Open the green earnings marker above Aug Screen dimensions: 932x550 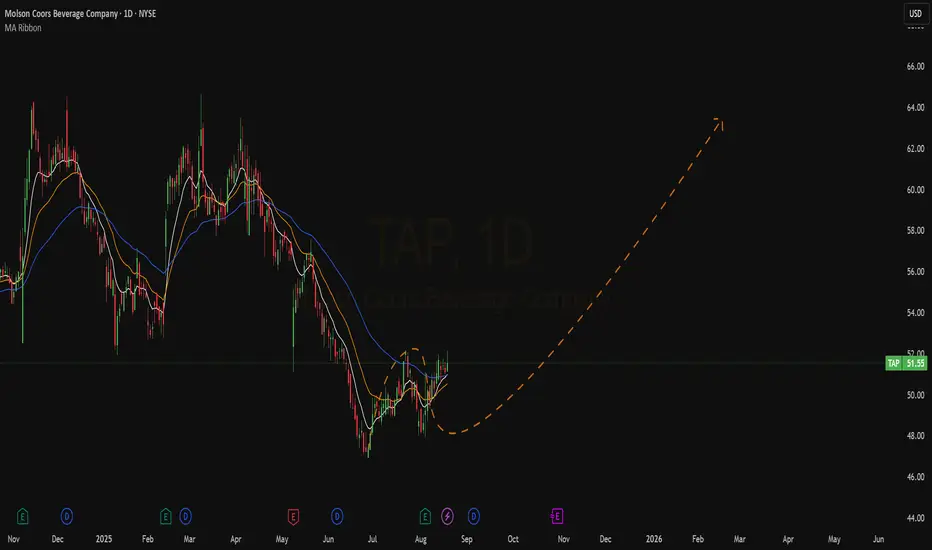point(425,516)
